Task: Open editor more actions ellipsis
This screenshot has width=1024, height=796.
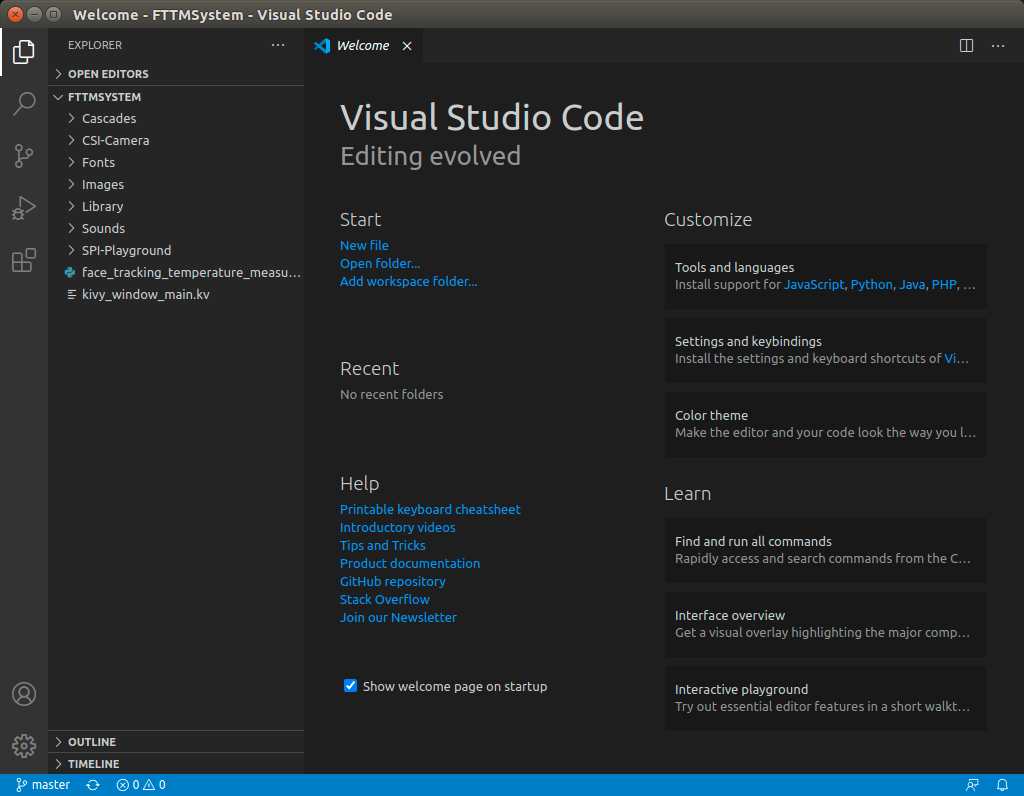Action: pos(998,46)
